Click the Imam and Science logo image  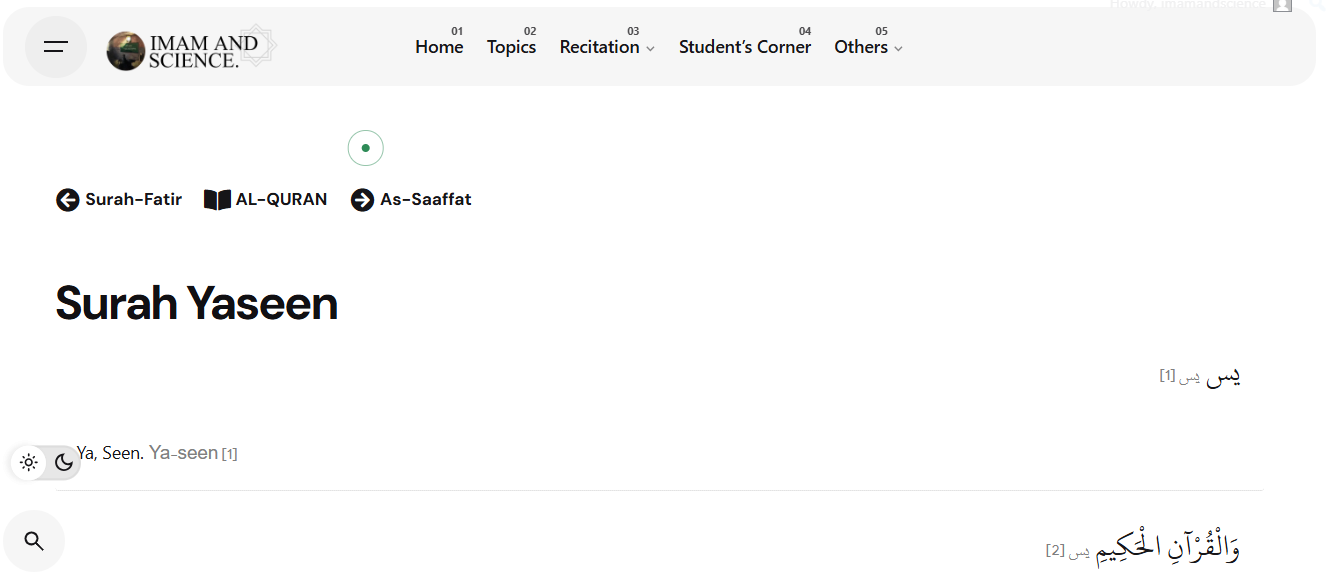(x=126, y=51)
